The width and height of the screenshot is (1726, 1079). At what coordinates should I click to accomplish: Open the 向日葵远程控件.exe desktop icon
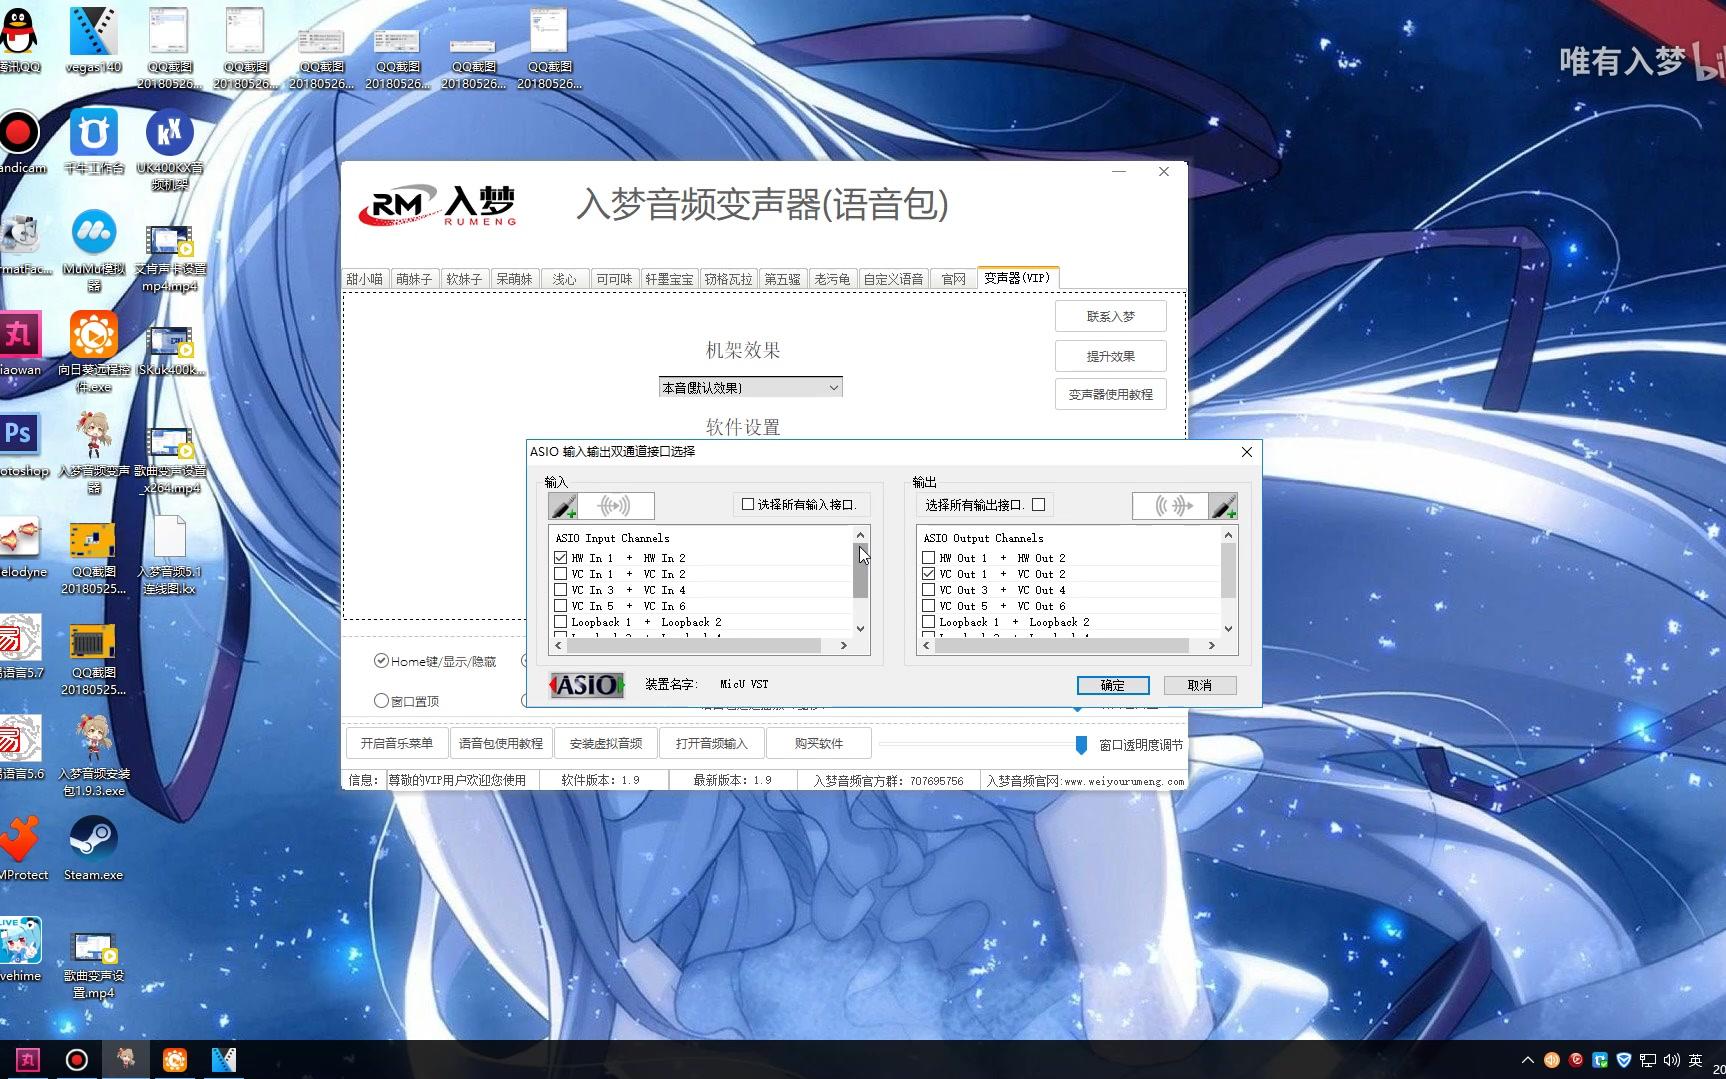94,351
